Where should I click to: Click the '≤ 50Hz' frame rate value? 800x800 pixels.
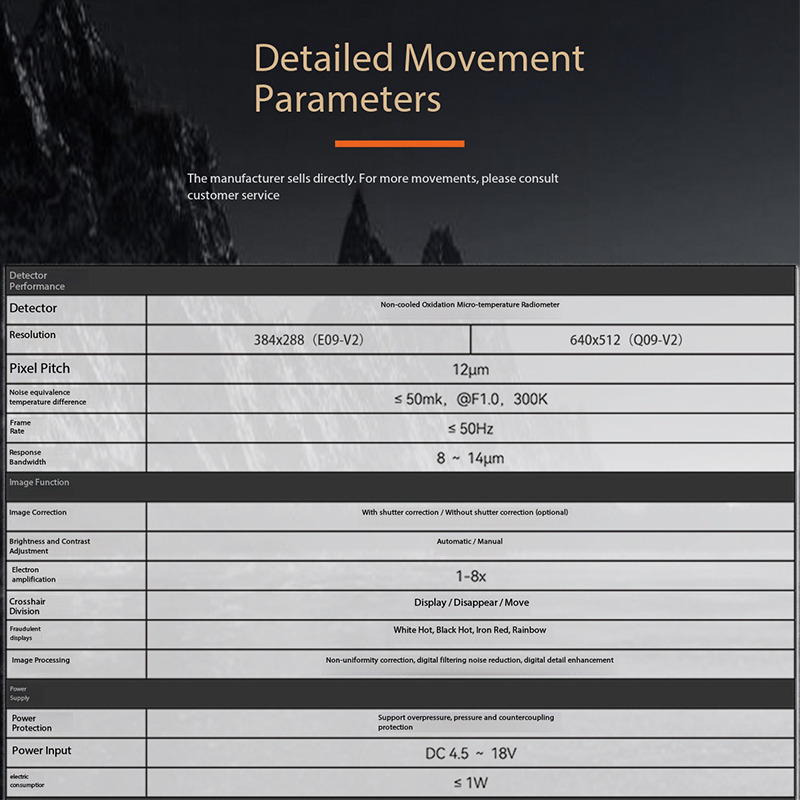point(470,429)
